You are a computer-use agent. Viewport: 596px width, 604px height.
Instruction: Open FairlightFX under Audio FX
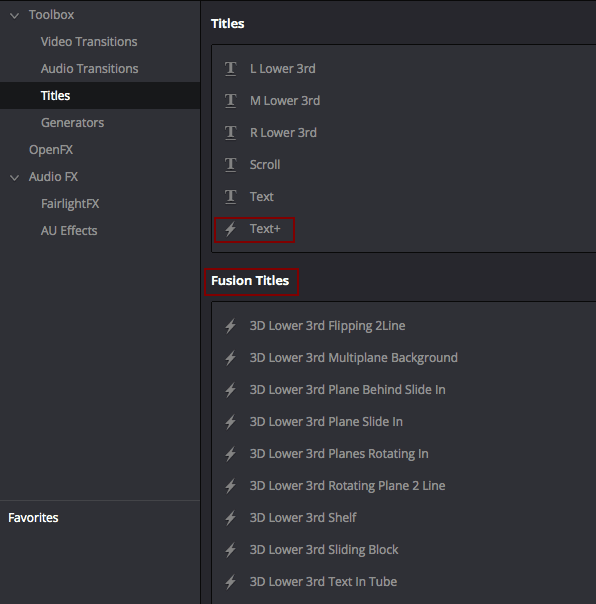[70, 203]
